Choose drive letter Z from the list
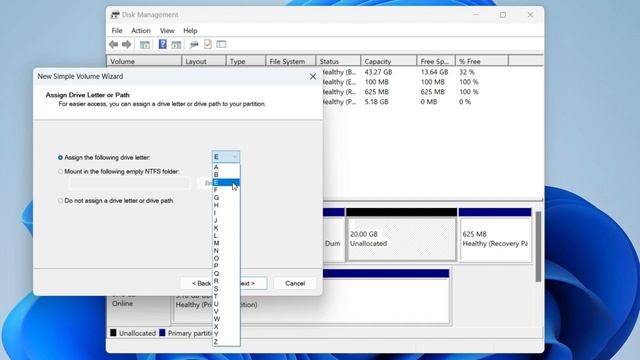The height and width of the screenshot is (360, 640). tap(226, 342)
